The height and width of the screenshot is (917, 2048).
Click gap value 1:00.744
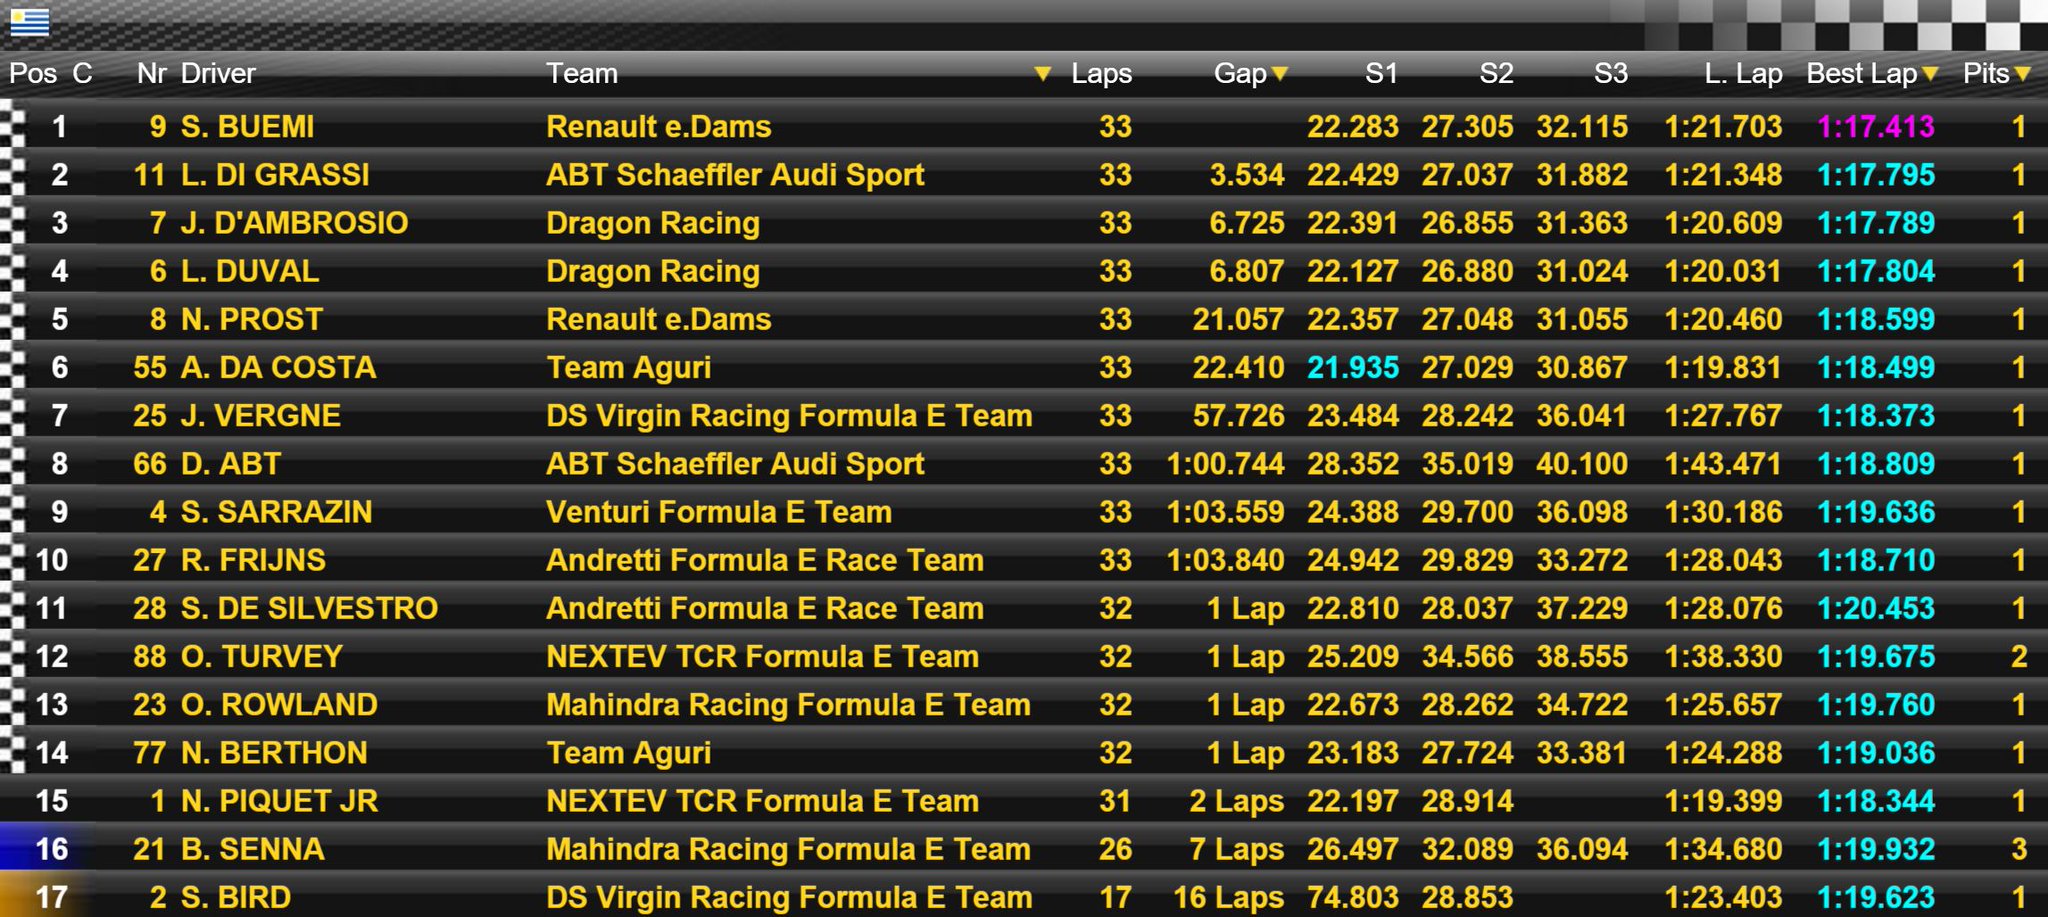coord(1226,464)
